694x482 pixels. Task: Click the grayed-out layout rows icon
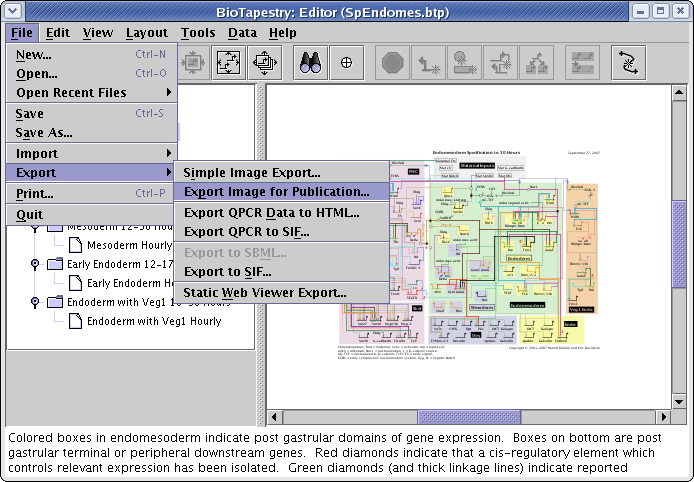point(582,62)
